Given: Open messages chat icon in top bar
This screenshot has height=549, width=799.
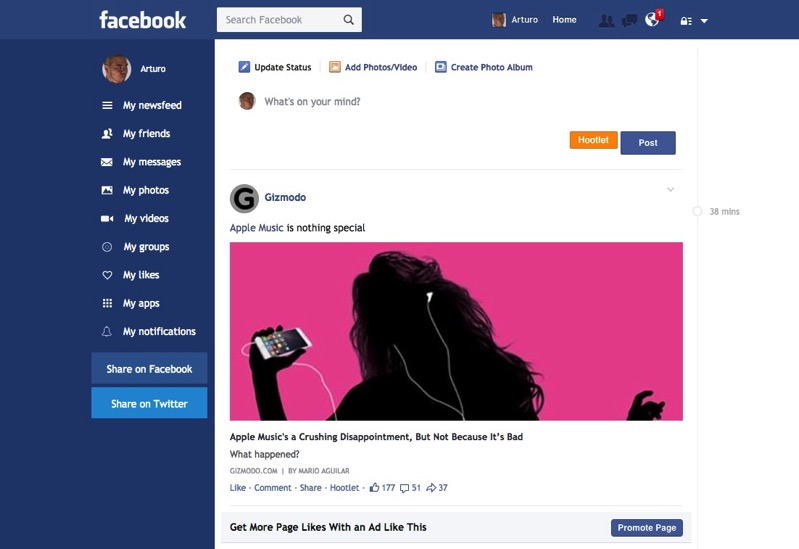Looking at the screenshot, I should (x=629, y=20).
